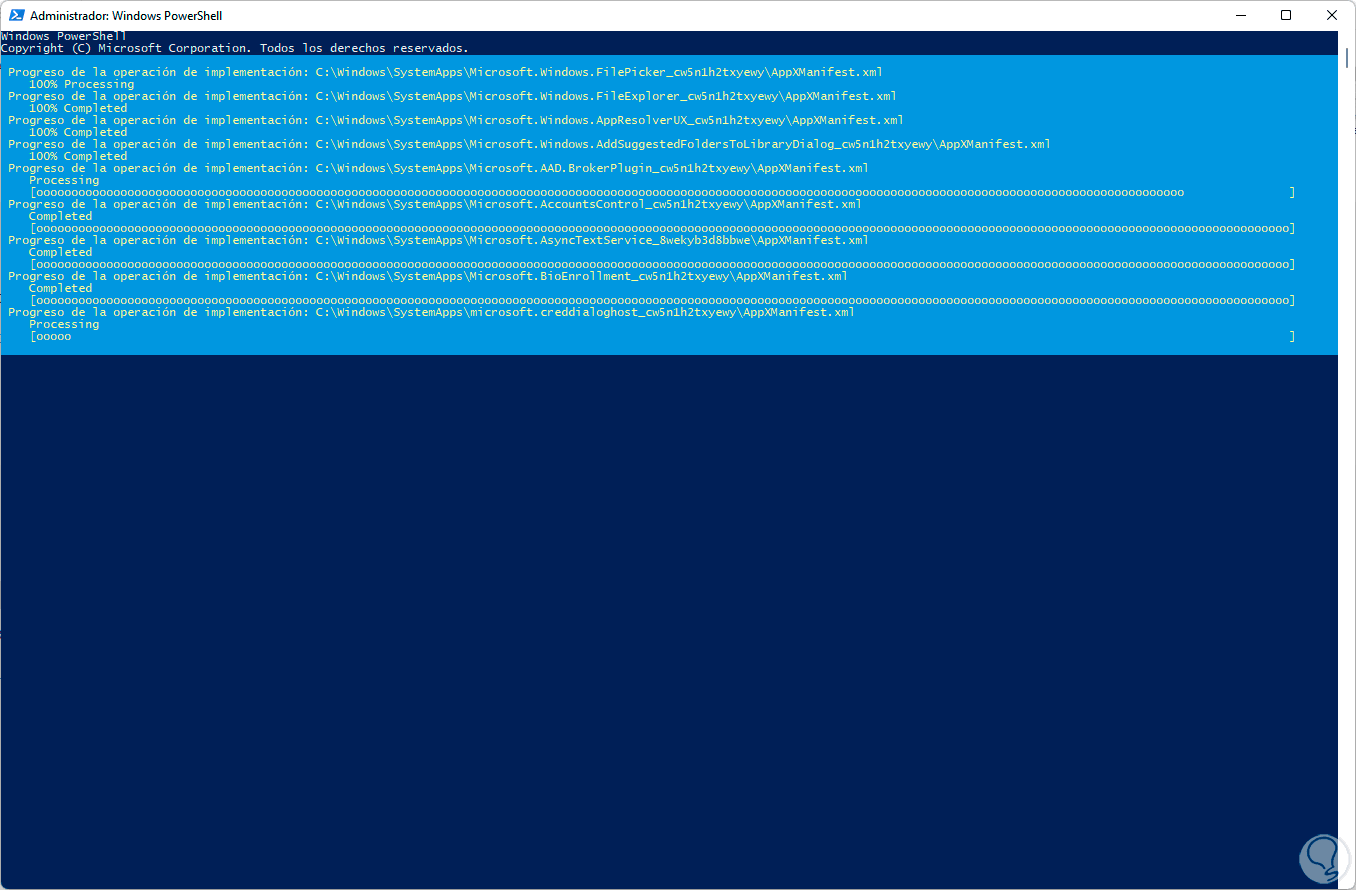Click the nearly empty progress bar under creddialoghost

point(663,336)
